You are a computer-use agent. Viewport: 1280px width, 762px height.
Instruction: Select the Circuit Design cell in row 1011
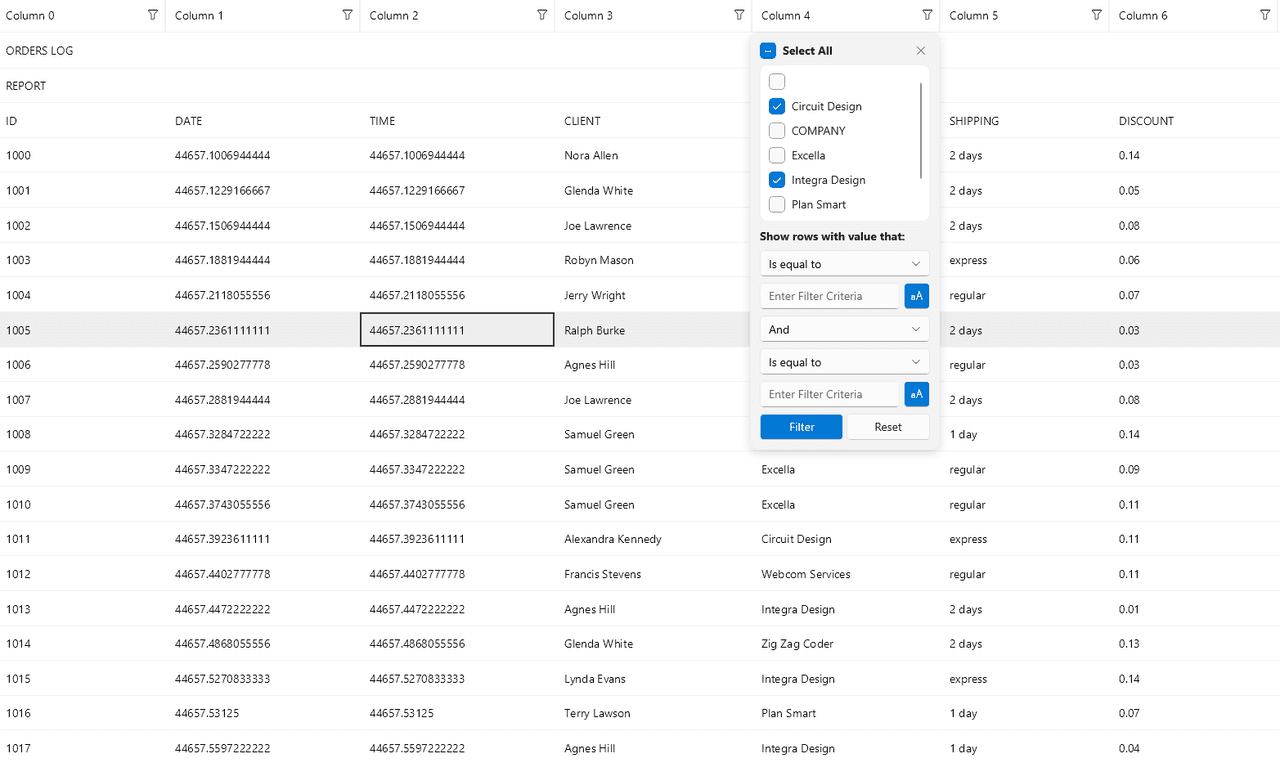coord(846,539)
